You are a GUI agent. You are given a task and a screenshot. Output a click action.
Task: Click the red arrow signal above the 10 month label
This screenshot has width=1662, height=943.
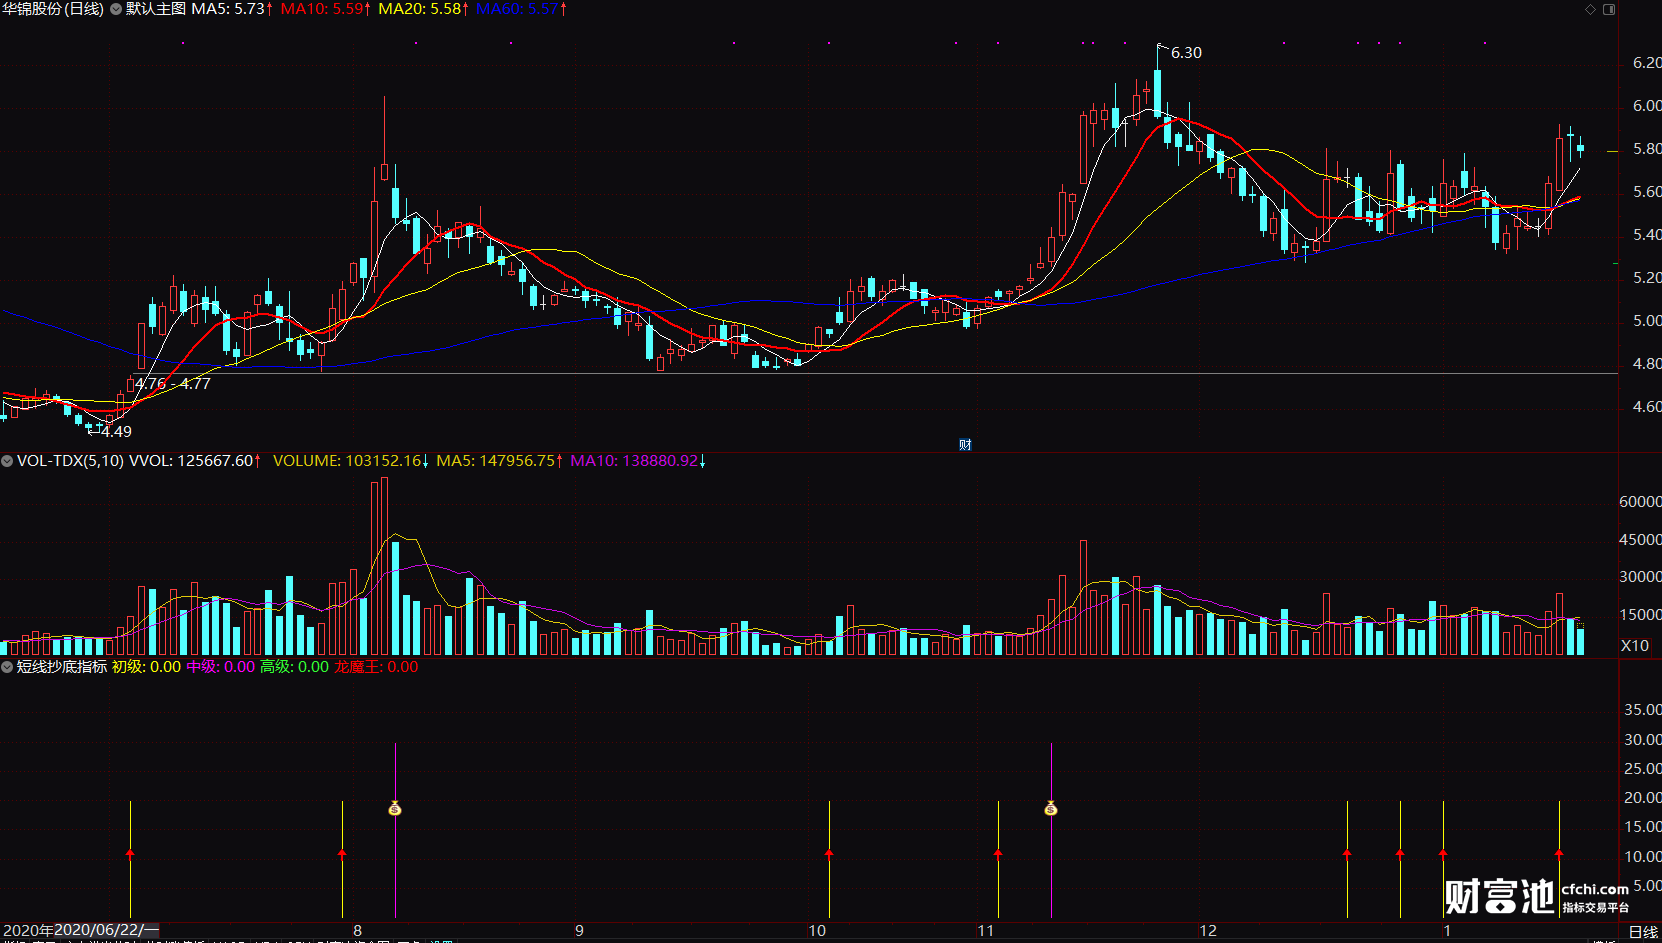[829, 854]
